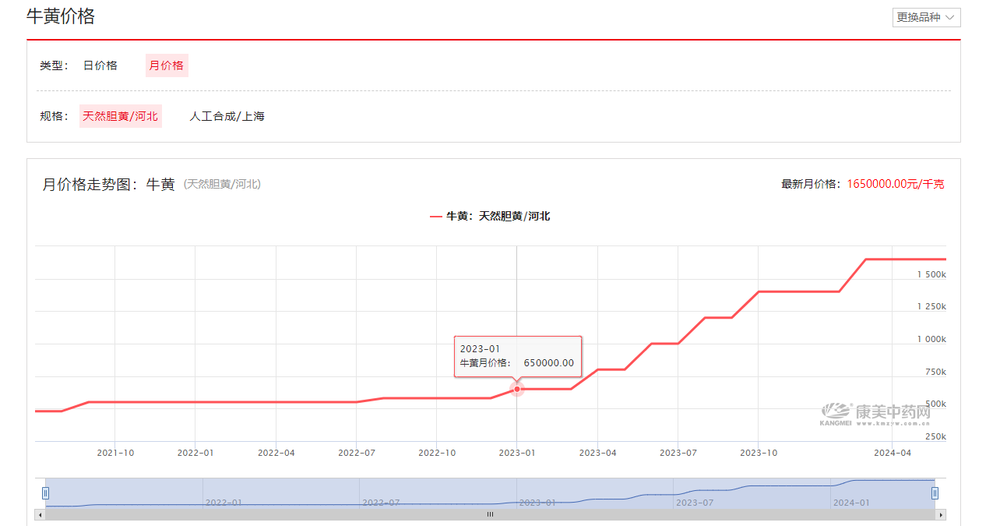Click the 2023-10 x-axis label
Viewport: 1000px width, 526px height.
pos(758,453)
